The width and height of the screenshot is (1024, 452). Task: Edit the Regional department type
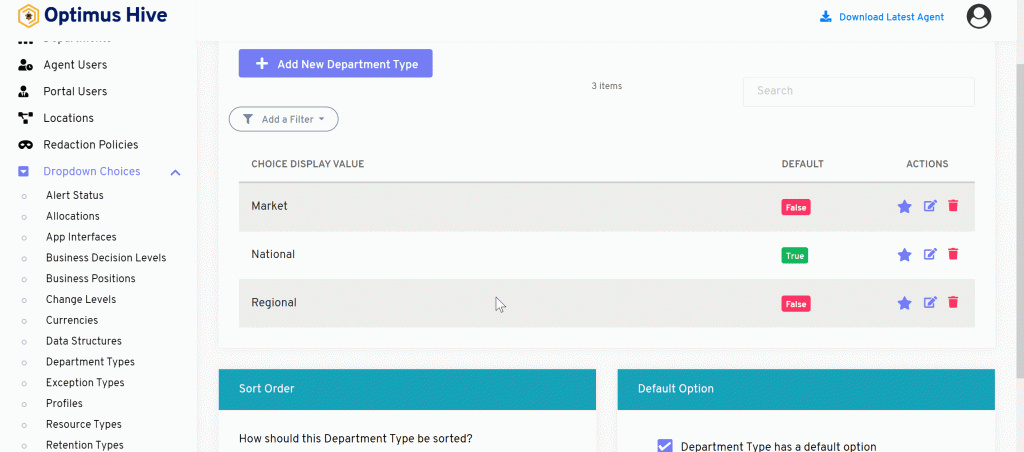[x=930, y=302]
